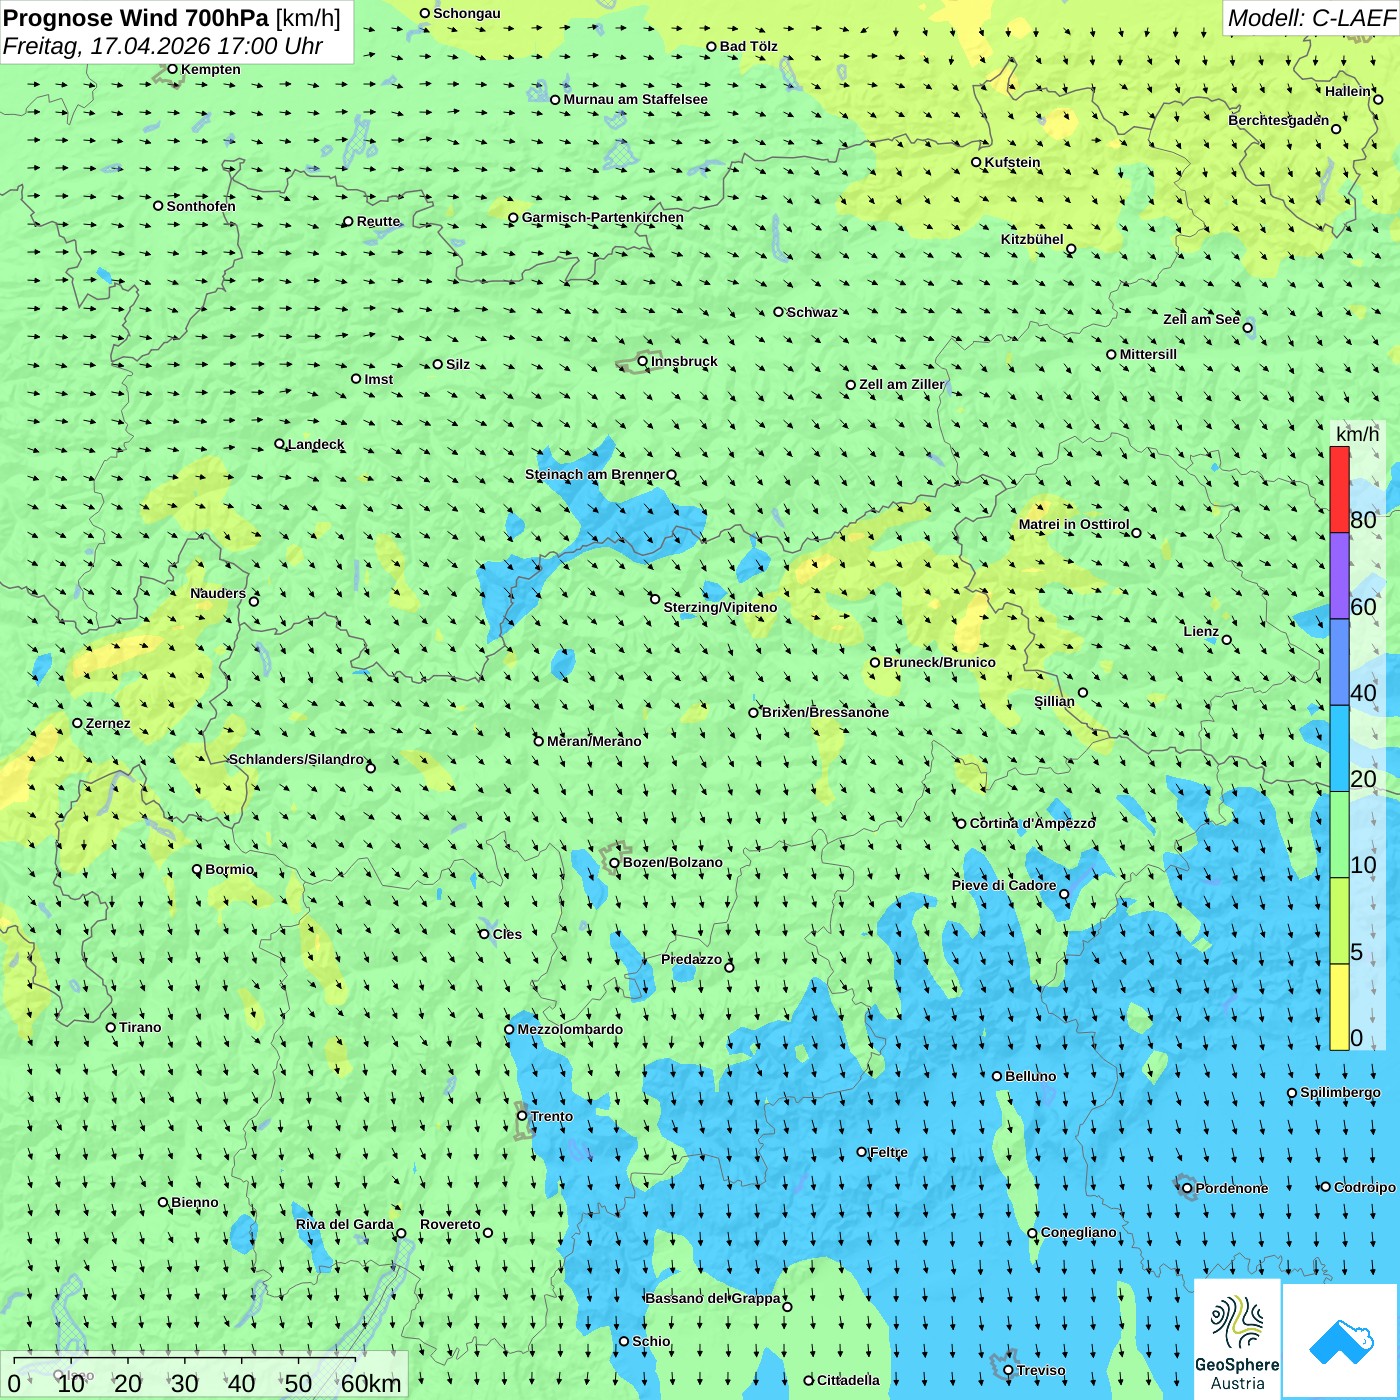The height and width of the screenshot is (1400, 1400).
Task: Click the Rovereto label
Action: coord(450,1224)
